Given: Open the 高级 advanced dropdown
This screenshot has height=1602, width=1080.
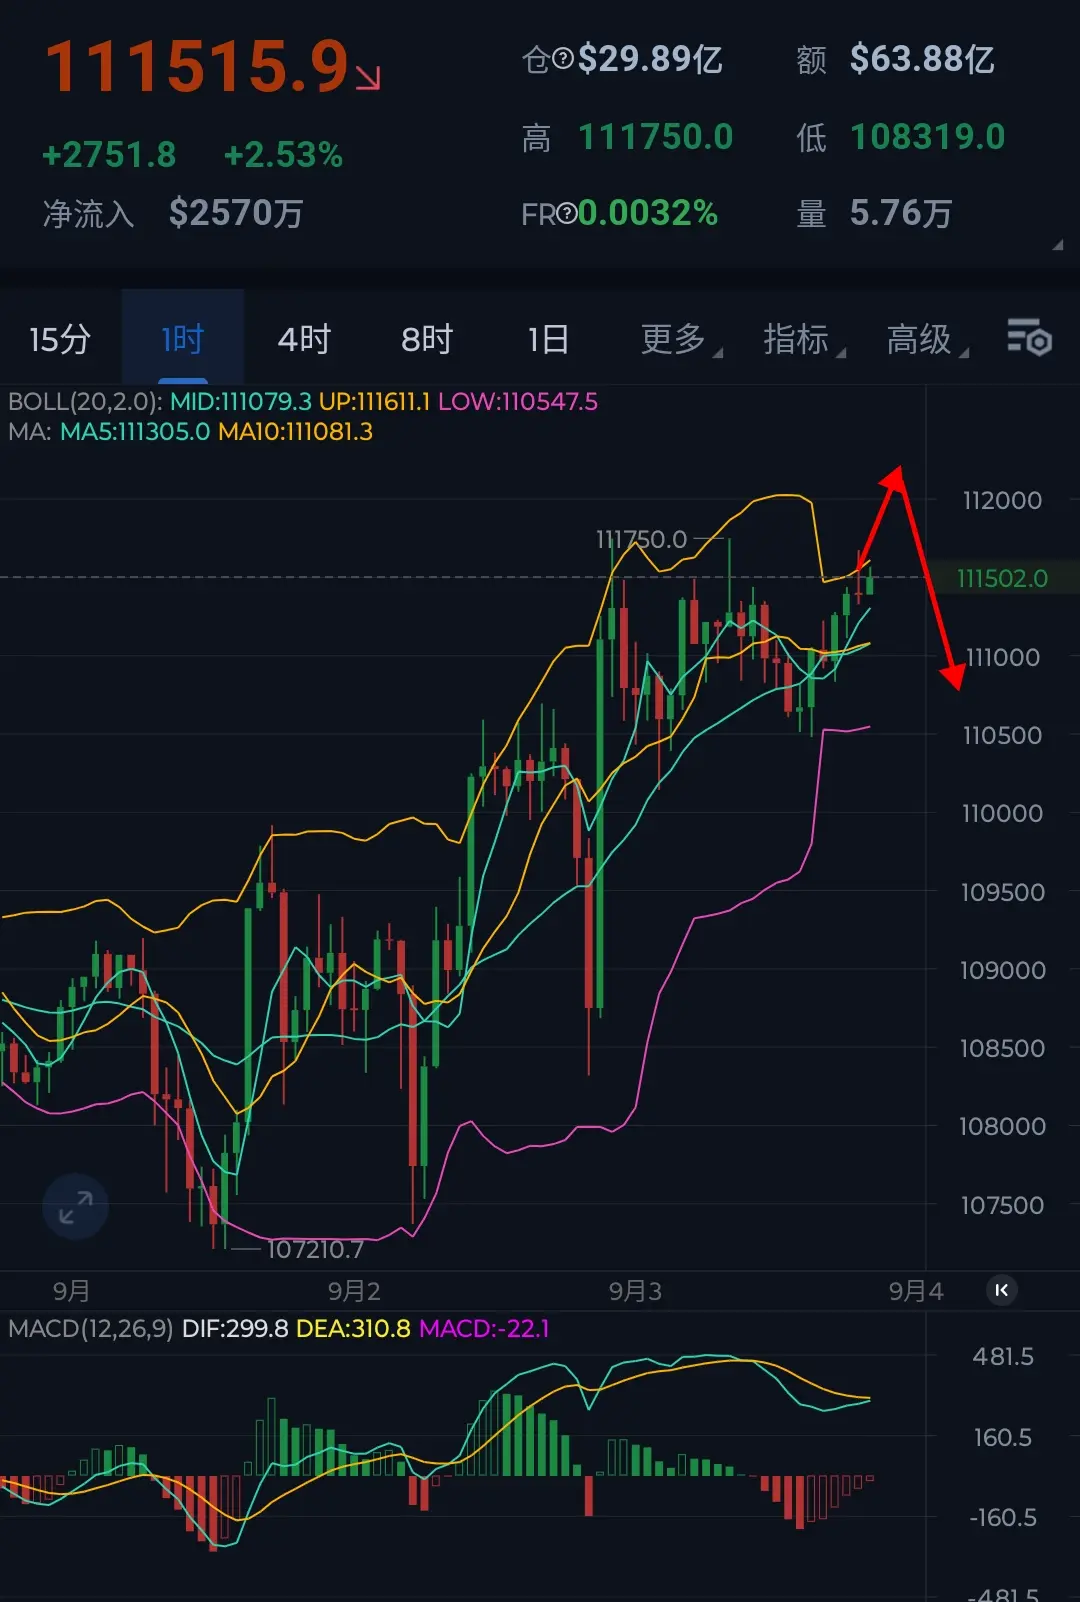Looking at the screenshot, I should tap(927, 339).
